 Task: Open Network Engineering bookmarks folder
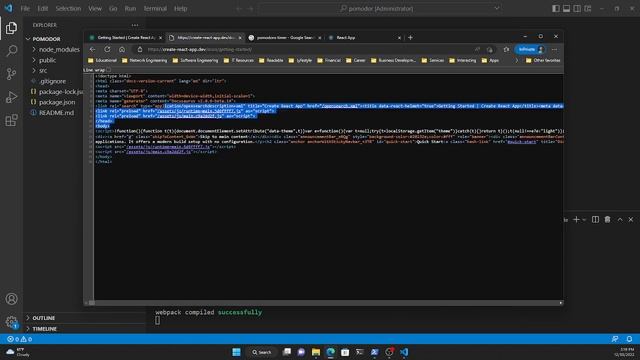tap(144, 60)
